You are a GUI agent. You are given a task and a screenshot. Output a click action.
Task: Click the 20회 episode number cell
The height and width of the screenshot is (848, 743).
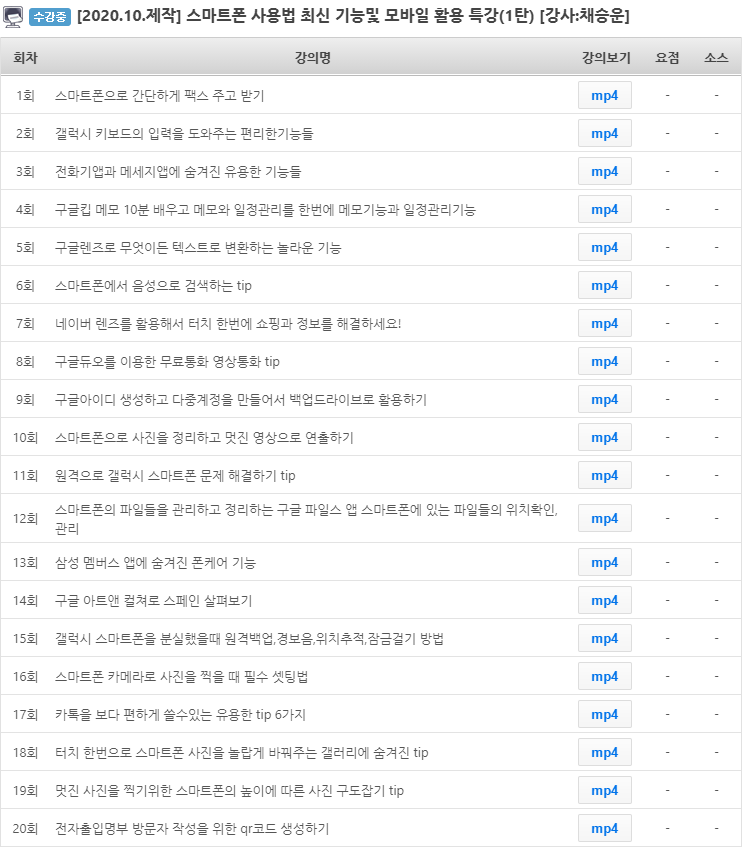25,829
